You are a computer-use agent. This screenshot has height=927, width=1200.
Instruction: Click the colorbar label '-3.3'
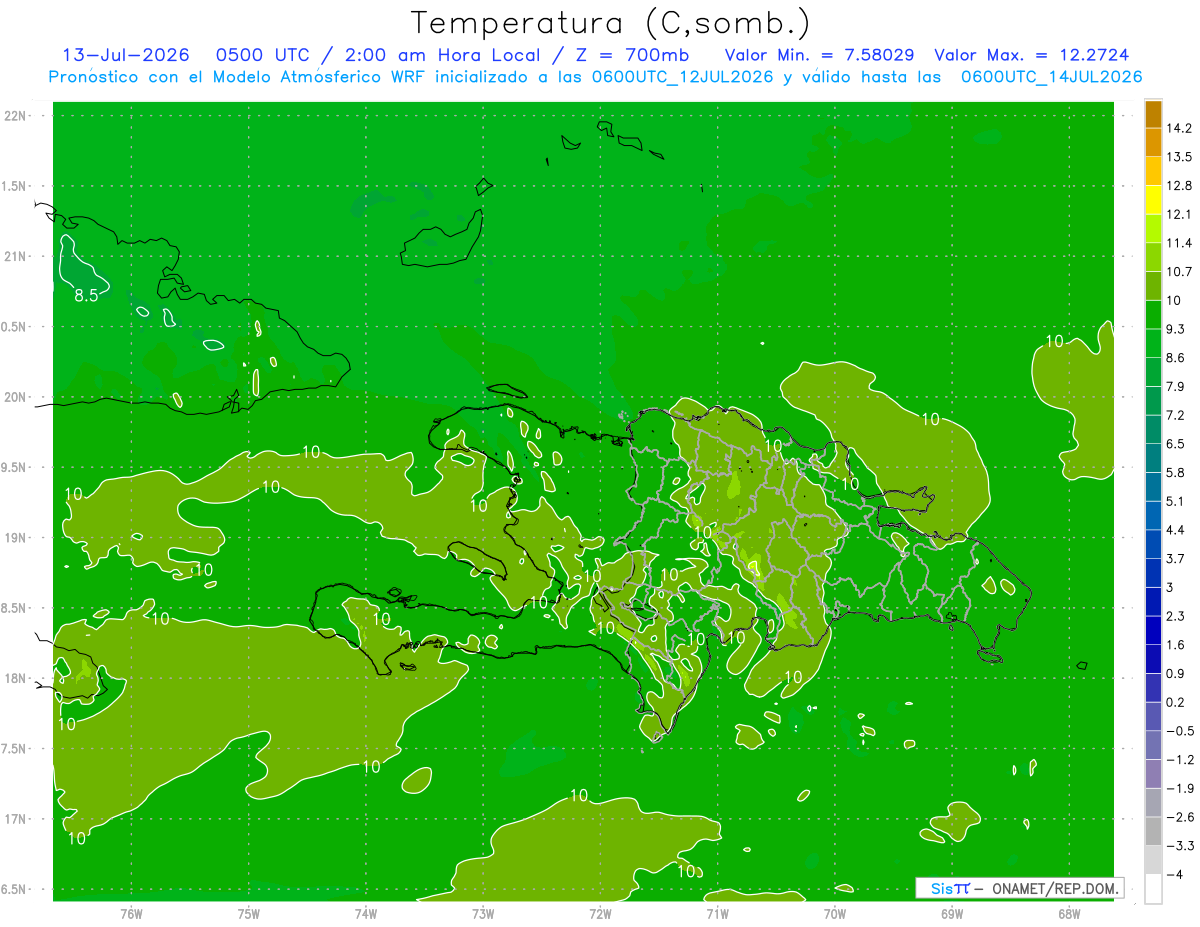1181,846
